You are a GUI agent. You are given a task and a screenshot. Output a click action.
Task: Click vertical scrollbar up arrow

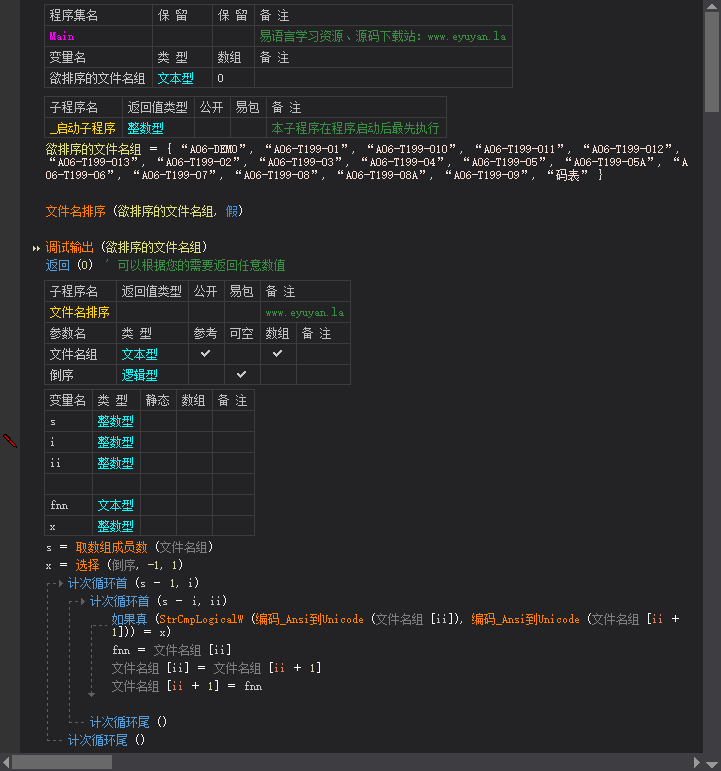tap(712, 6)
